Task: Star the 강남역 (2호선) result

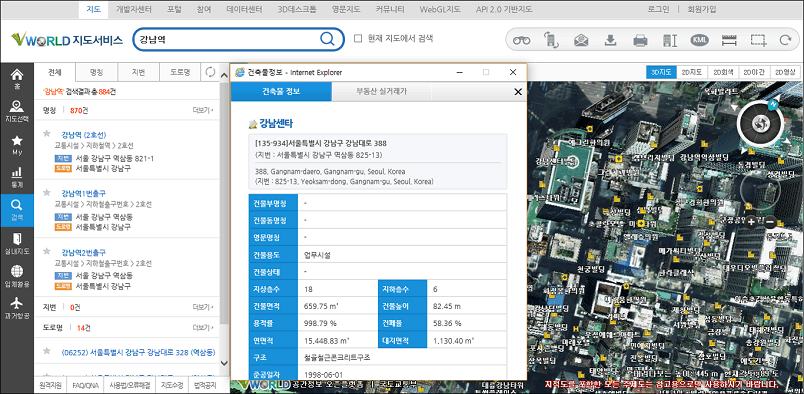Action: (x=47, y=134)
